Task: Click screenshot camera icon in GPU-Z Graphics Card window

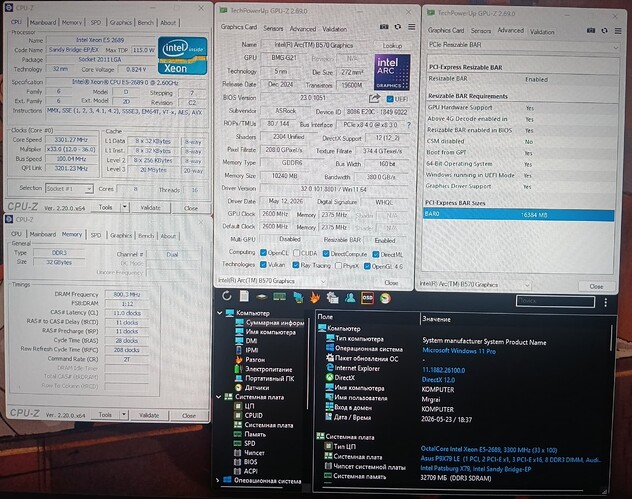Action: (x=384, y=27)
